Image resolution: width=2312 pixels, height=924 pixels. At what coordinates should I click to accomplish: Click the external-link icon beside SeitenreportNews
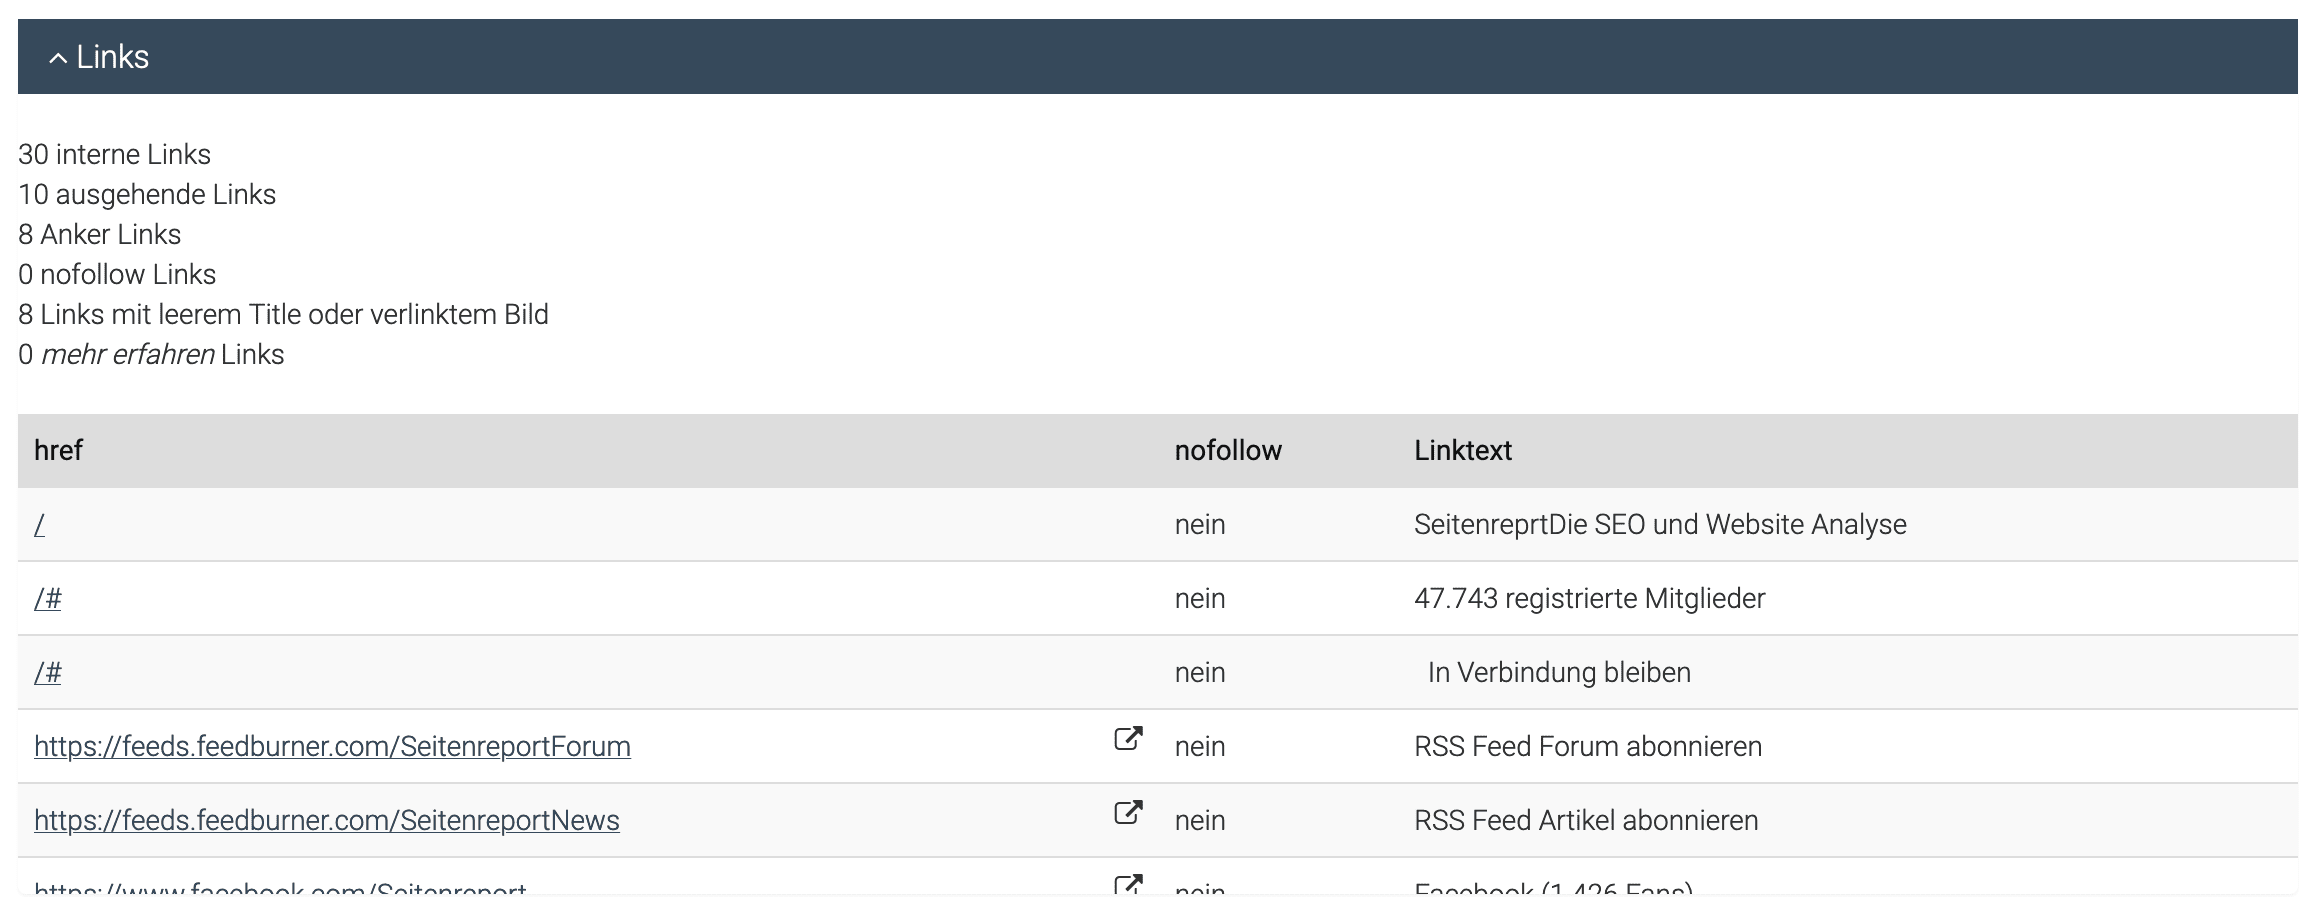point(1128,814)
